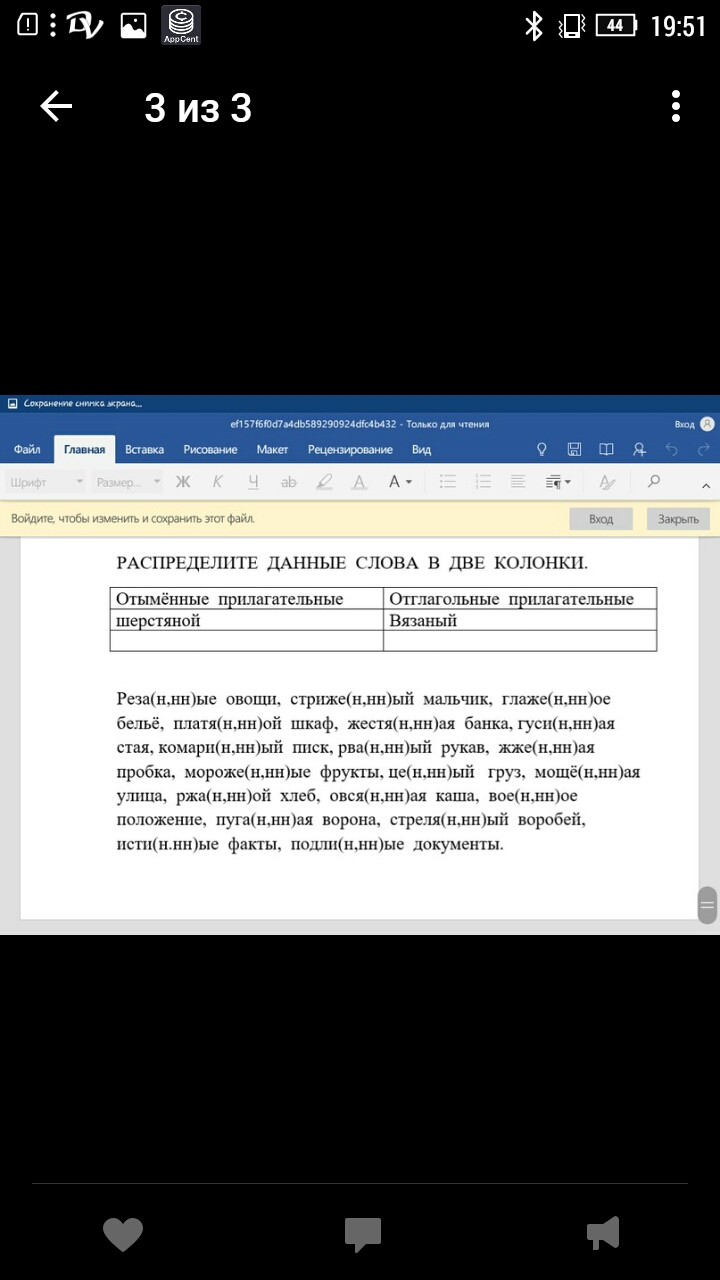Click the share person icon
This screenshot has width=720, height=1280.
click(x=639, y=450)
